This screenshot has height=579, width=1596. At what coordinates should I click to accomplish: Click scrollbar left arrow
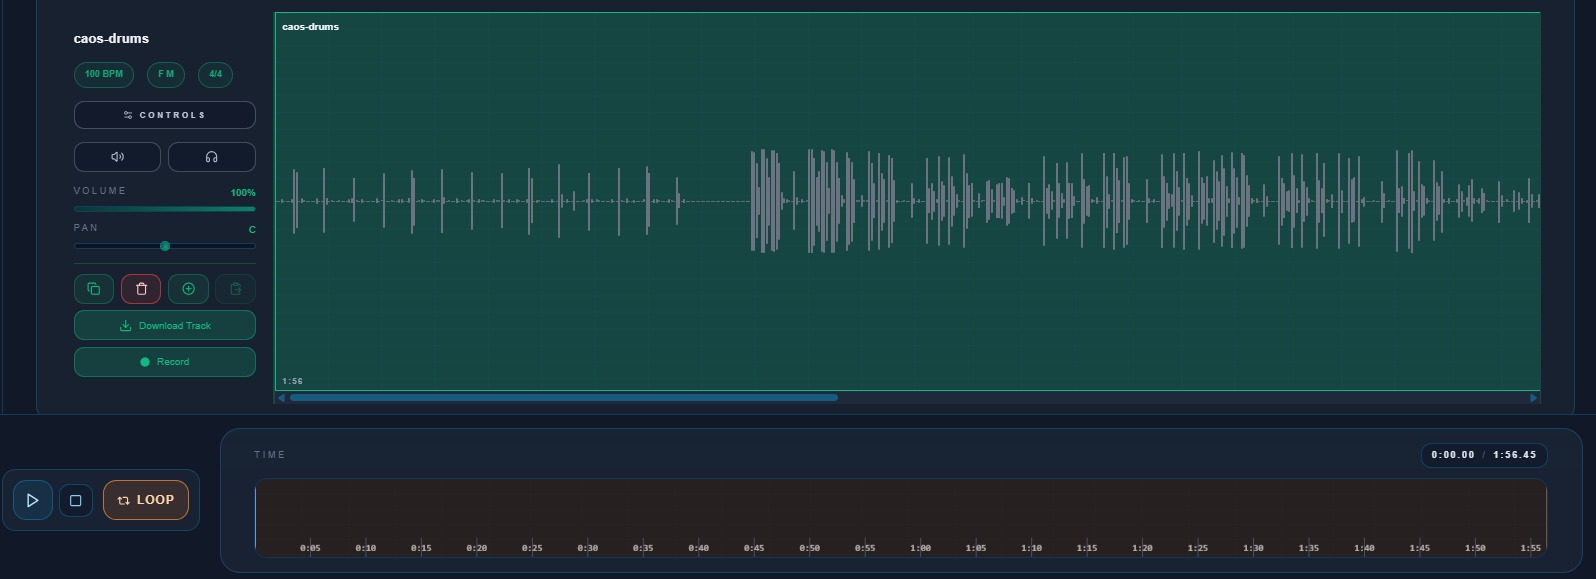[281, 398]
